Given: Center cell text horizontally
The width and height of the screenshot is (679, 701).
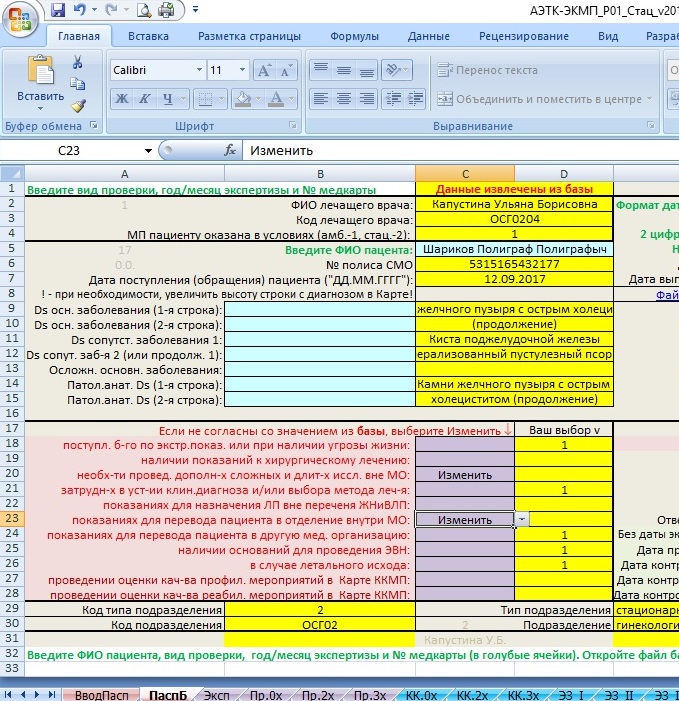Looking at the screenshot, I should click(x=343, y=99).
